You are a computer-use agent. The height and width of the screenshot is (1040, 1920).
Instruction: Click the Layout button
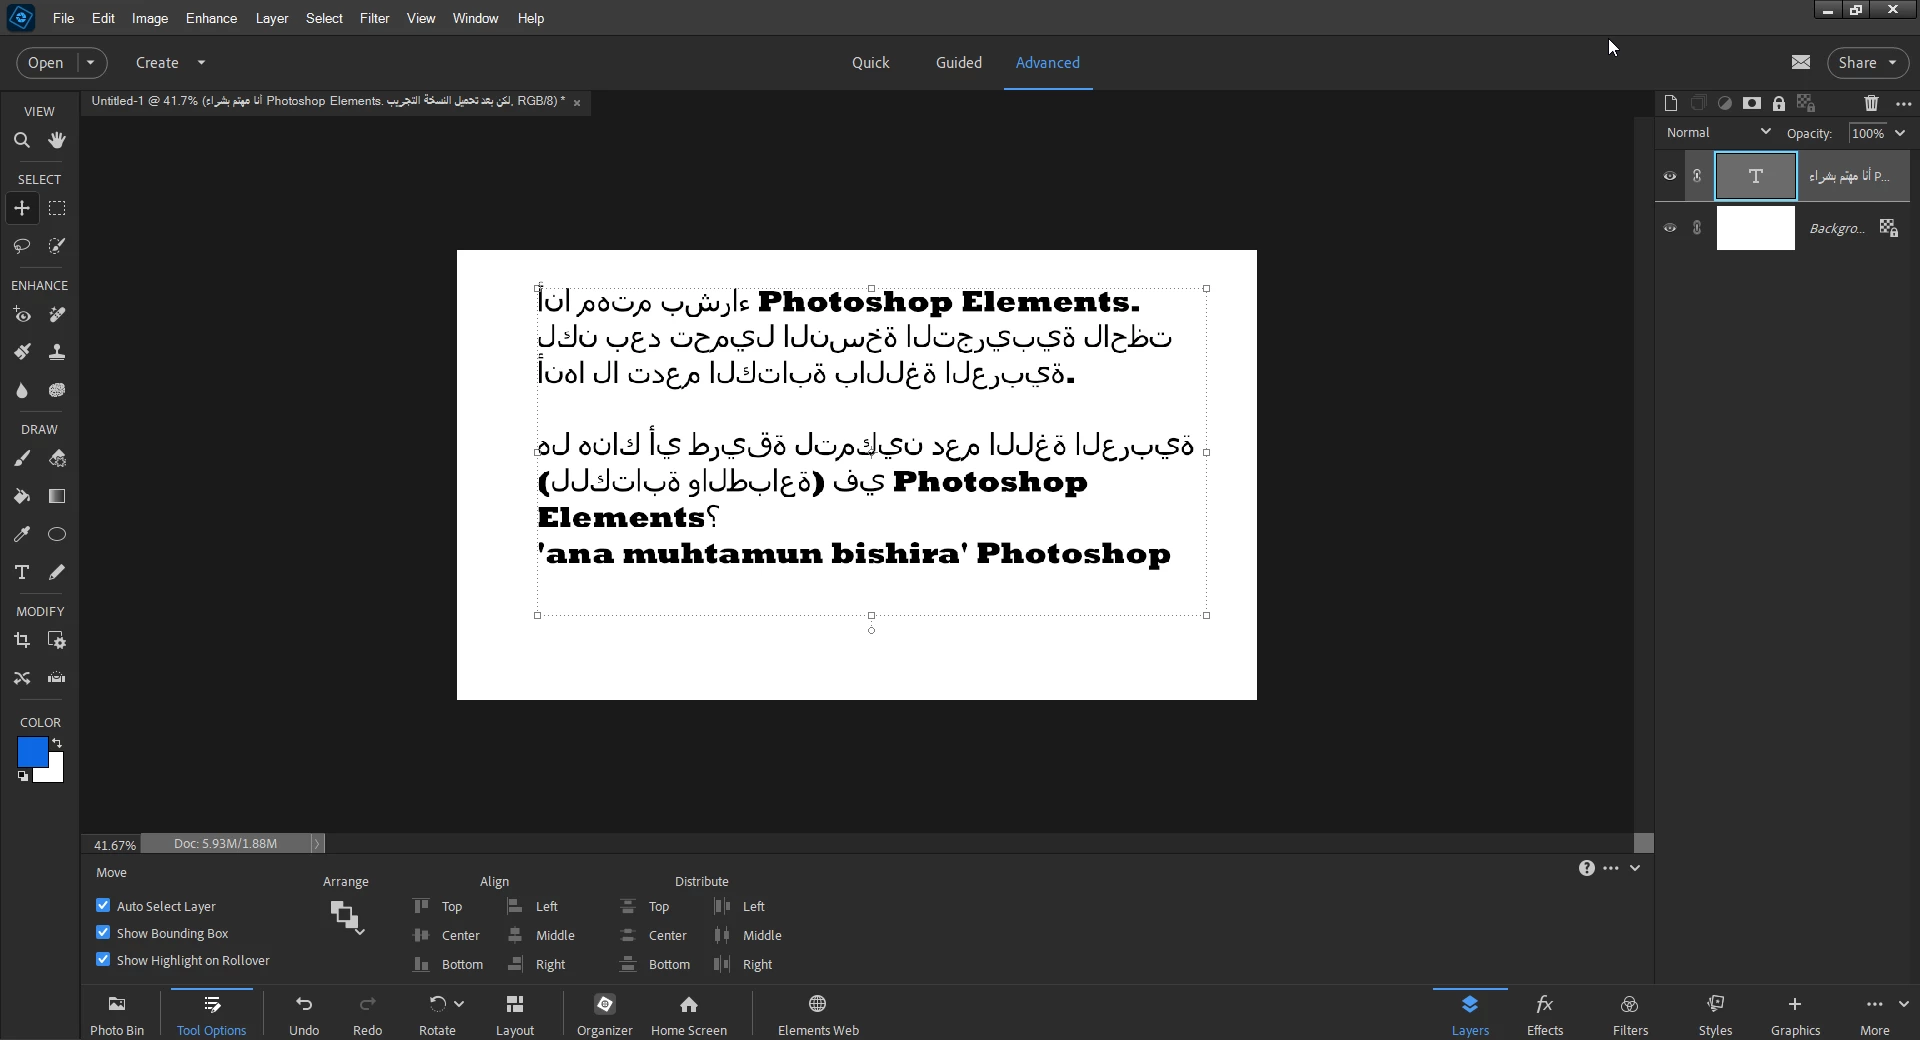pos(515,1014)
